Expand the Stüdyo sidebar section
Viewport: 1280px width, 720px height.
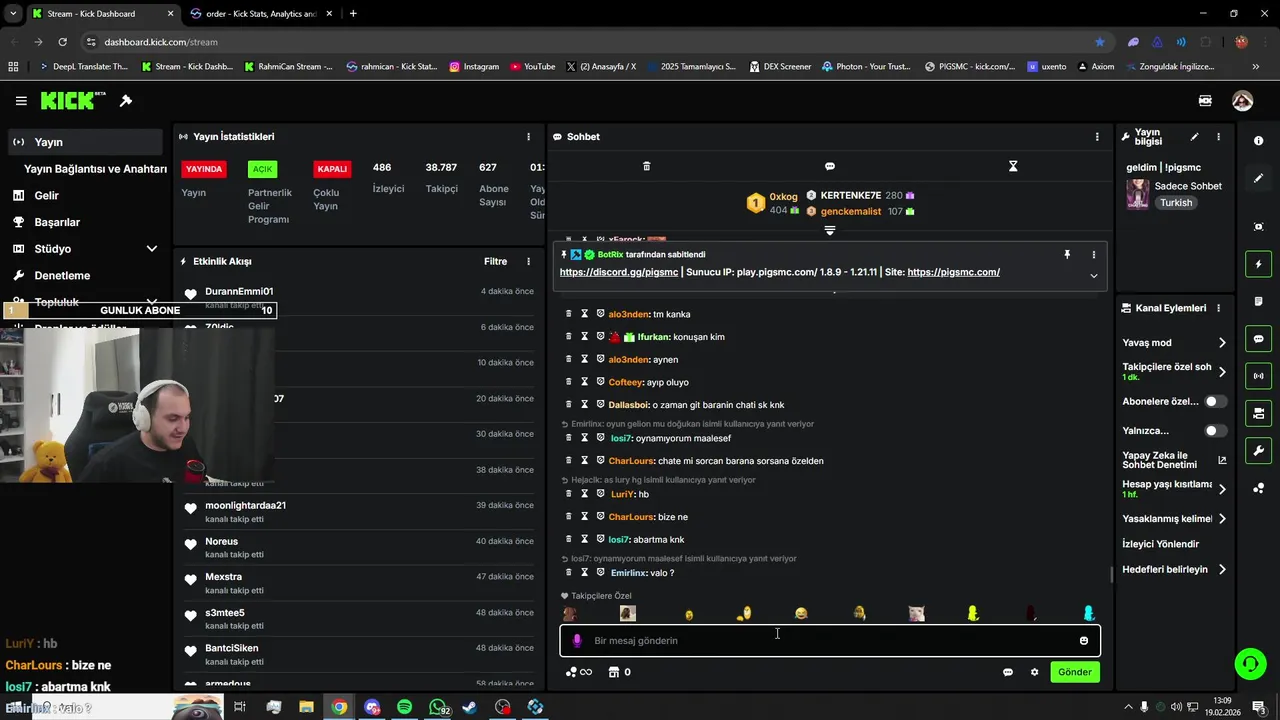(x=151, y=249)
